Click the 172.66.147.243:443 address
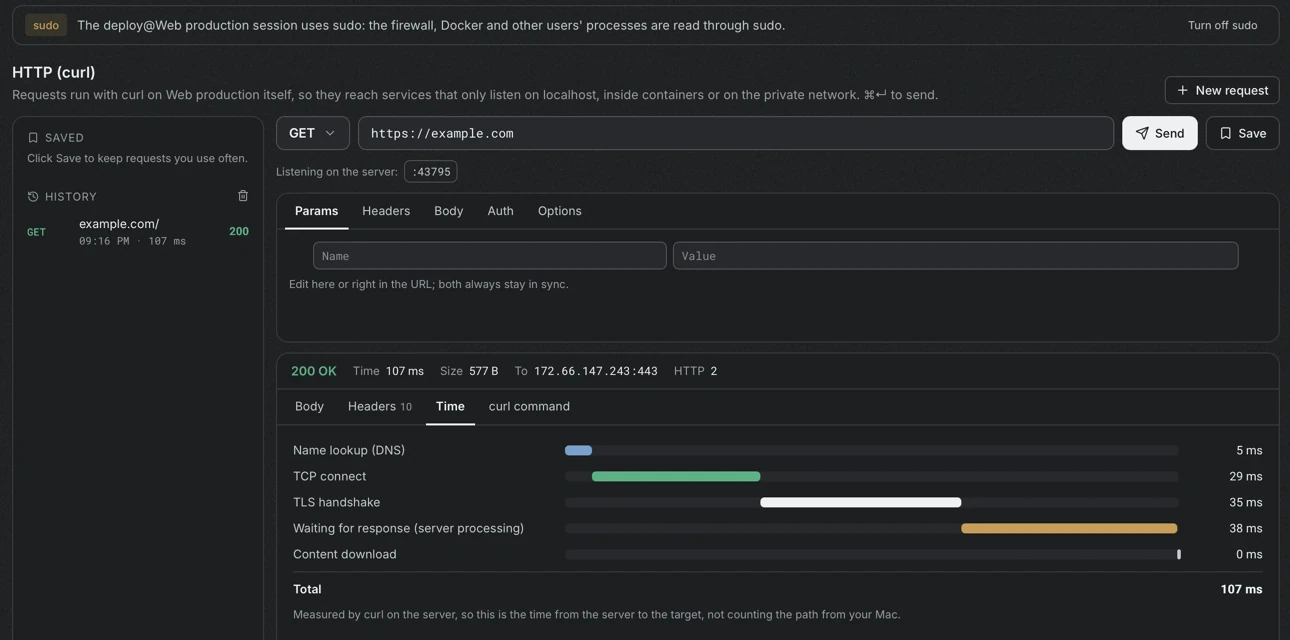 pos(596,371)
